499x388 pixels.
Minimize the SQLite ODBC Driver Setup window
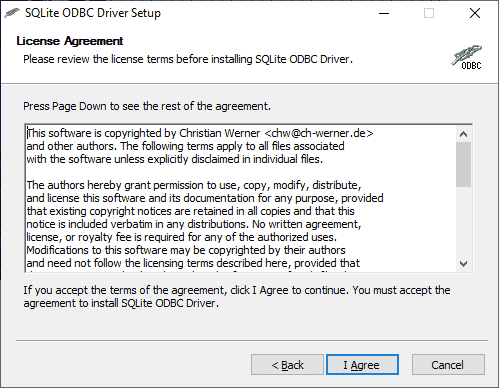click(x=384, y=13)
